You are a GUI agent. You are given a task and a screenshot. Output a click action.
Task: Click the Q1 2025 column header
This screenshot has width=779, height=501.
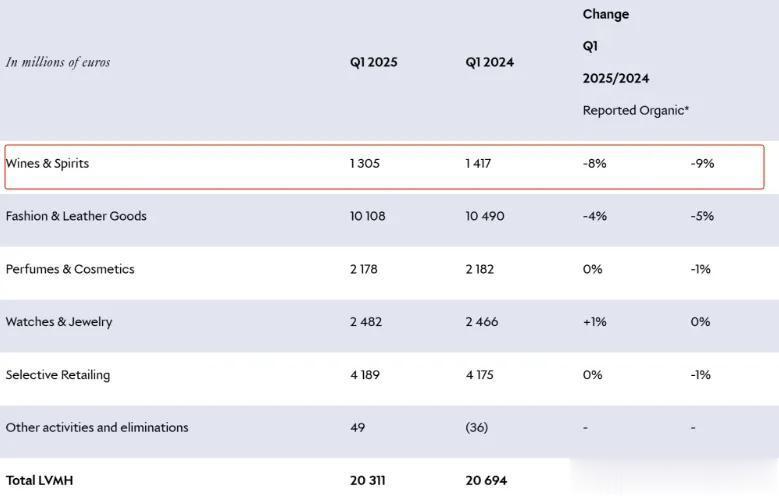[374, 63]
